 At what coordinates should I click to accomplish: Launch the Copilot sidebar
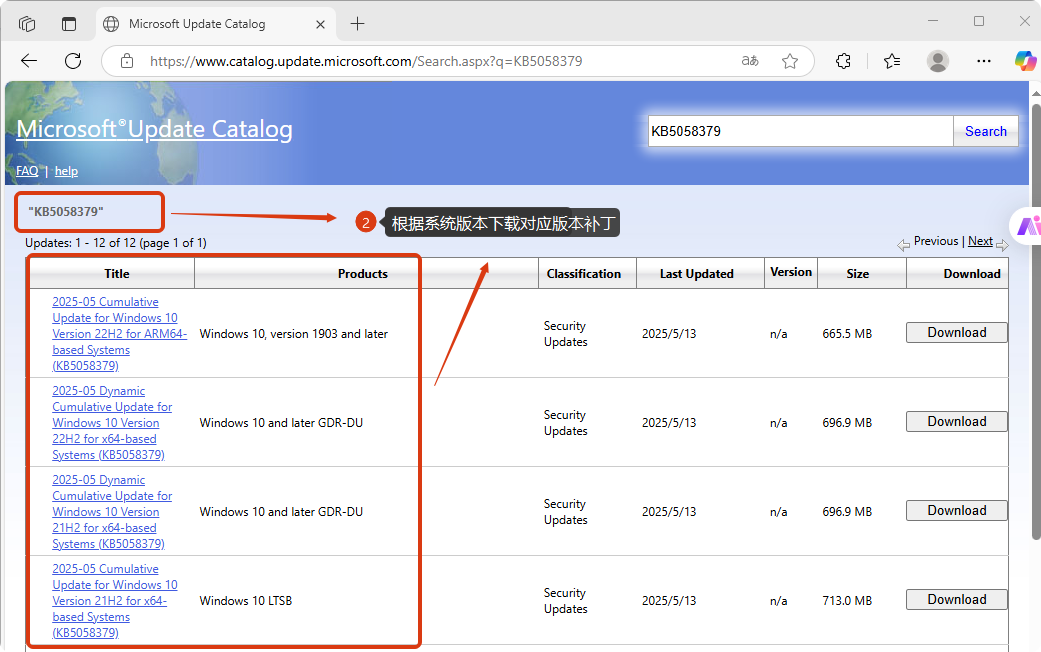pyautogui.click(x=1025, y=61)
